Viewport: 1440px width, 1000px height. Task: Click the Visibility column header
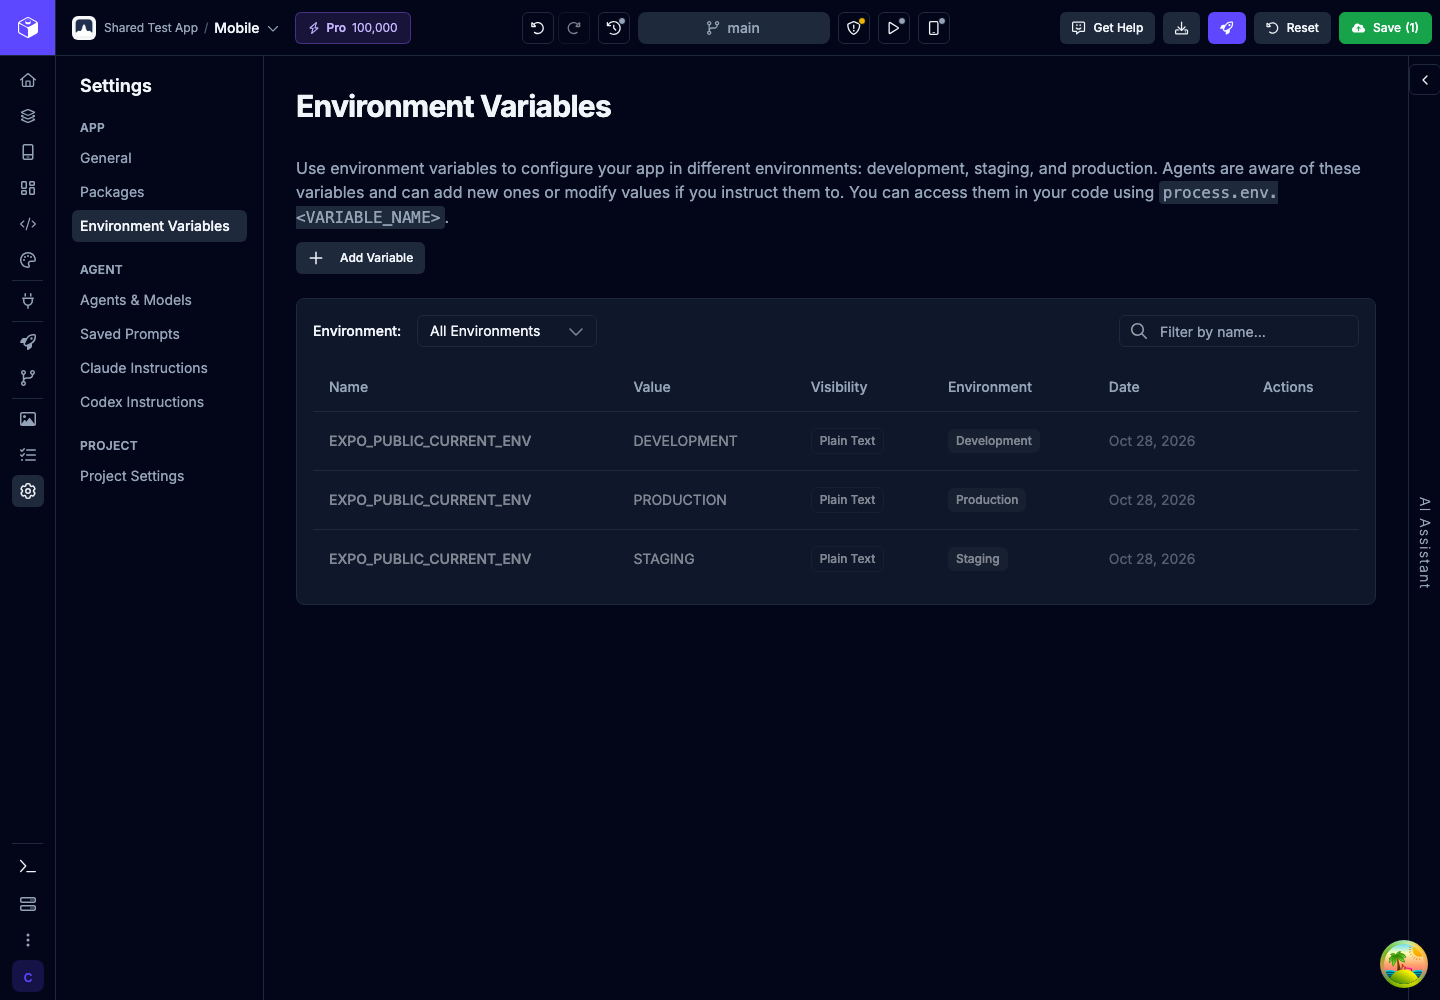click(839, 387)
